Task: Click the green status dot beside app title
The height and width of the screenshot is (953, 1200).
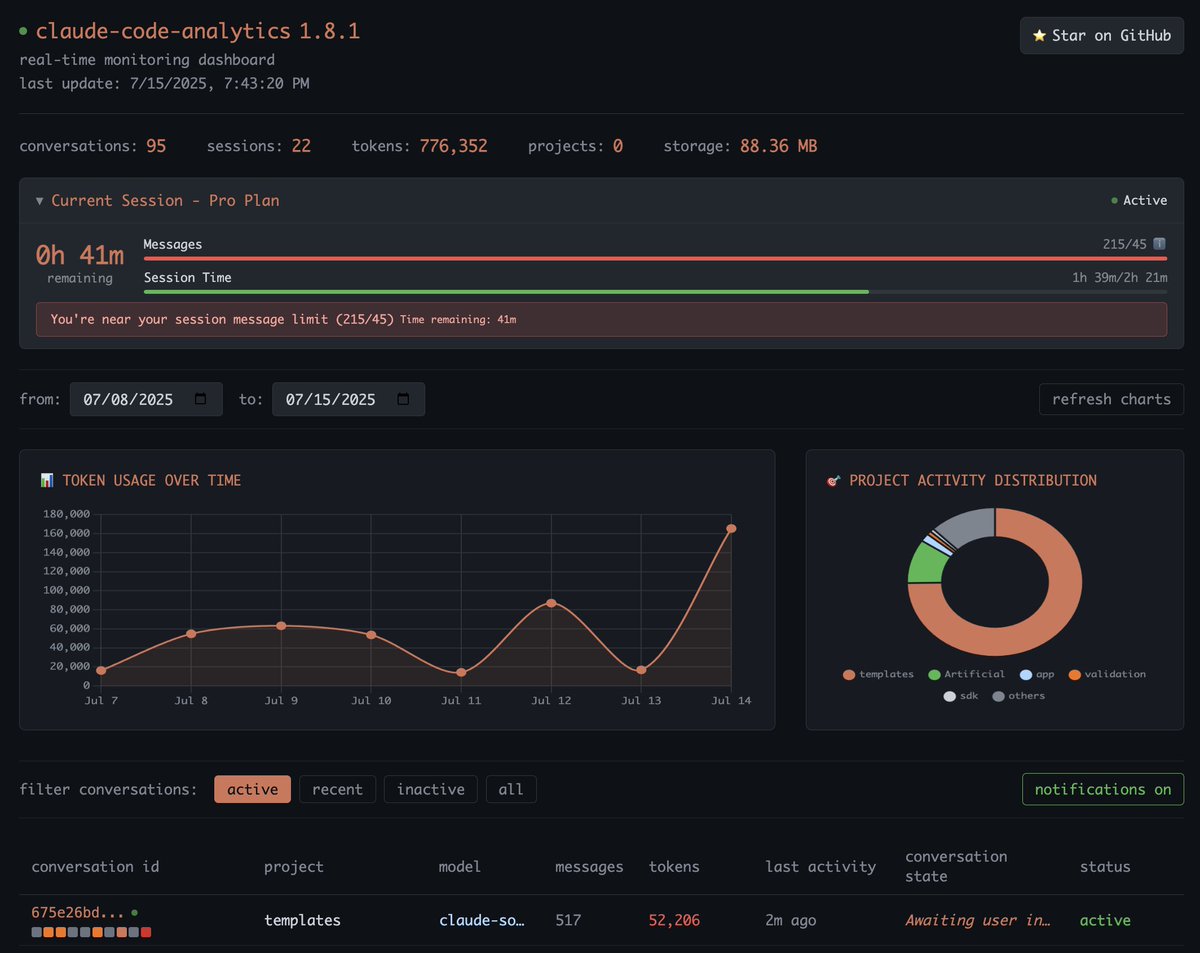Action: pos(24,32)
